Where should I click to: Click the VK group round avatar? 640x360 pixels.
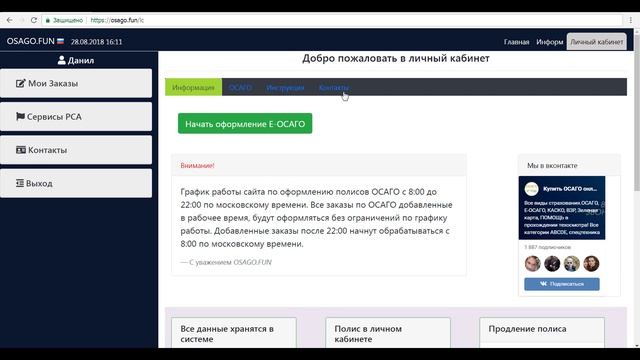point(531,189)
